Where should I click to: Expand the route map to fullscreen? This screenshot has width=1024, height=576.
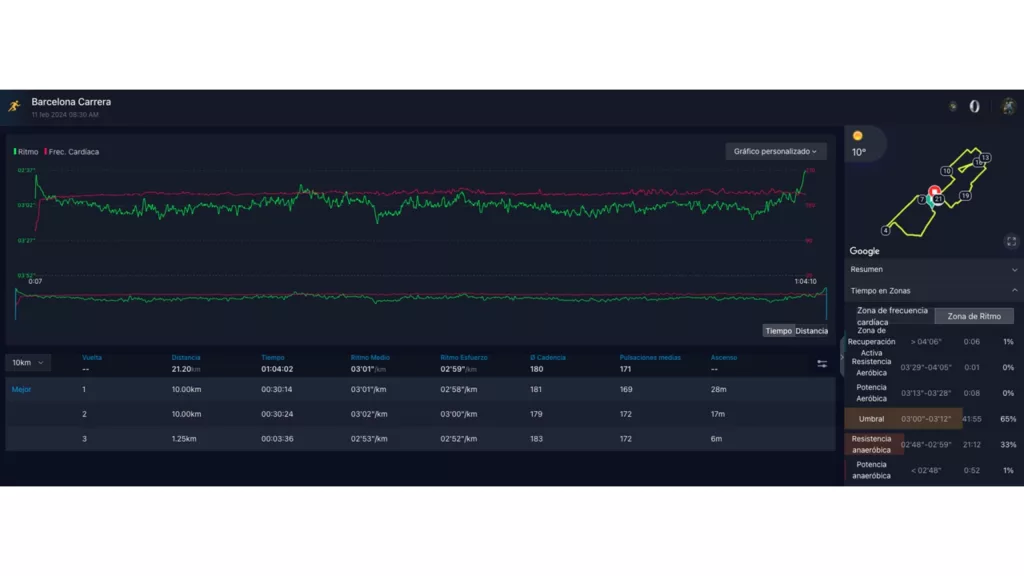coord(1011,241)
